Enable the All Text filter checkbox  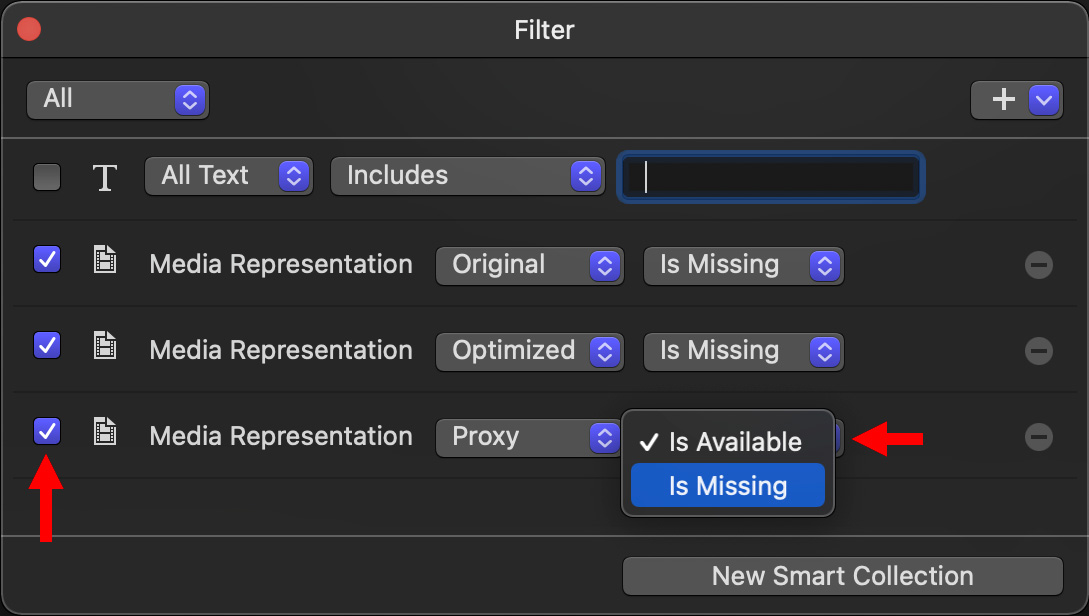(47, 176)
